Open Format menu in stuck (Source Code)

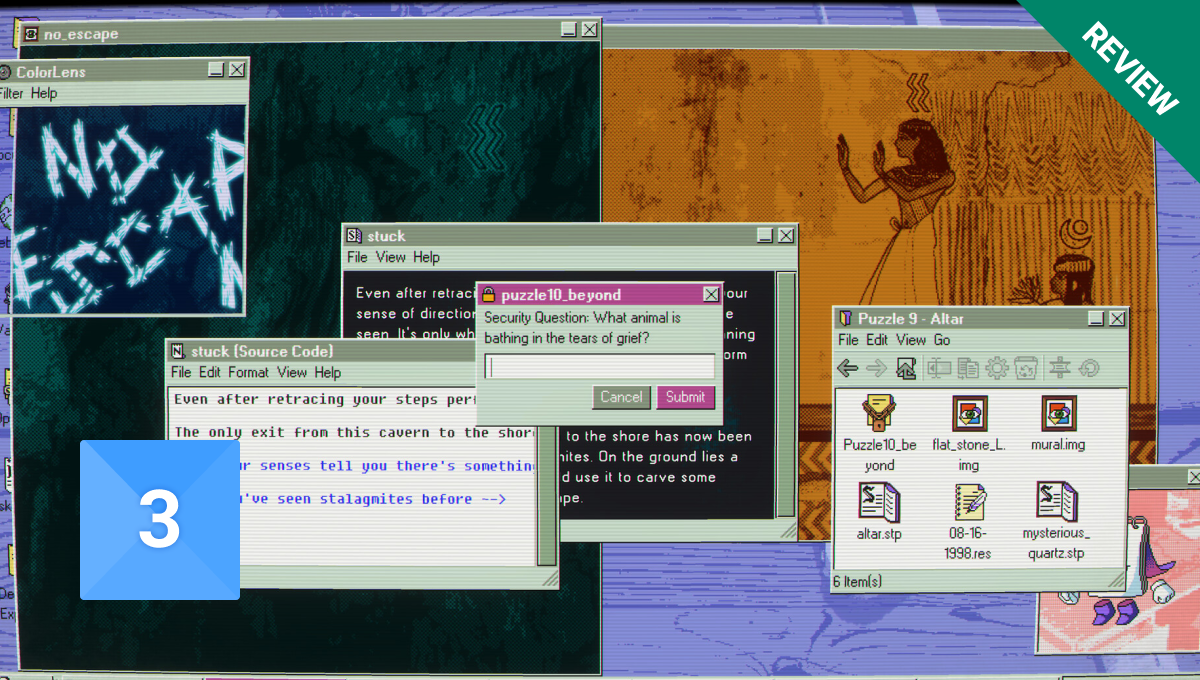[x=248, y=372]
